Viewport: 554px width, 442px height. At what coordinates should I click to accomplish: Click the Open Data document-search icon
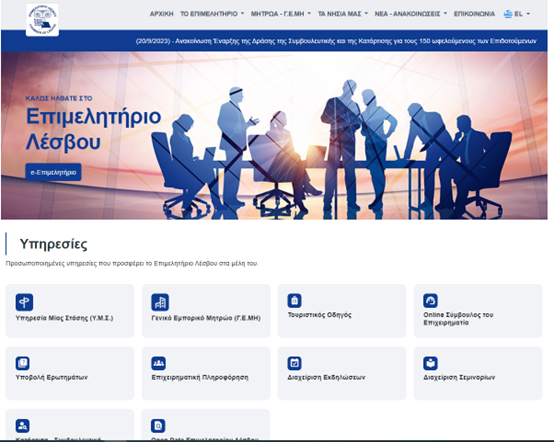[158, 426]
